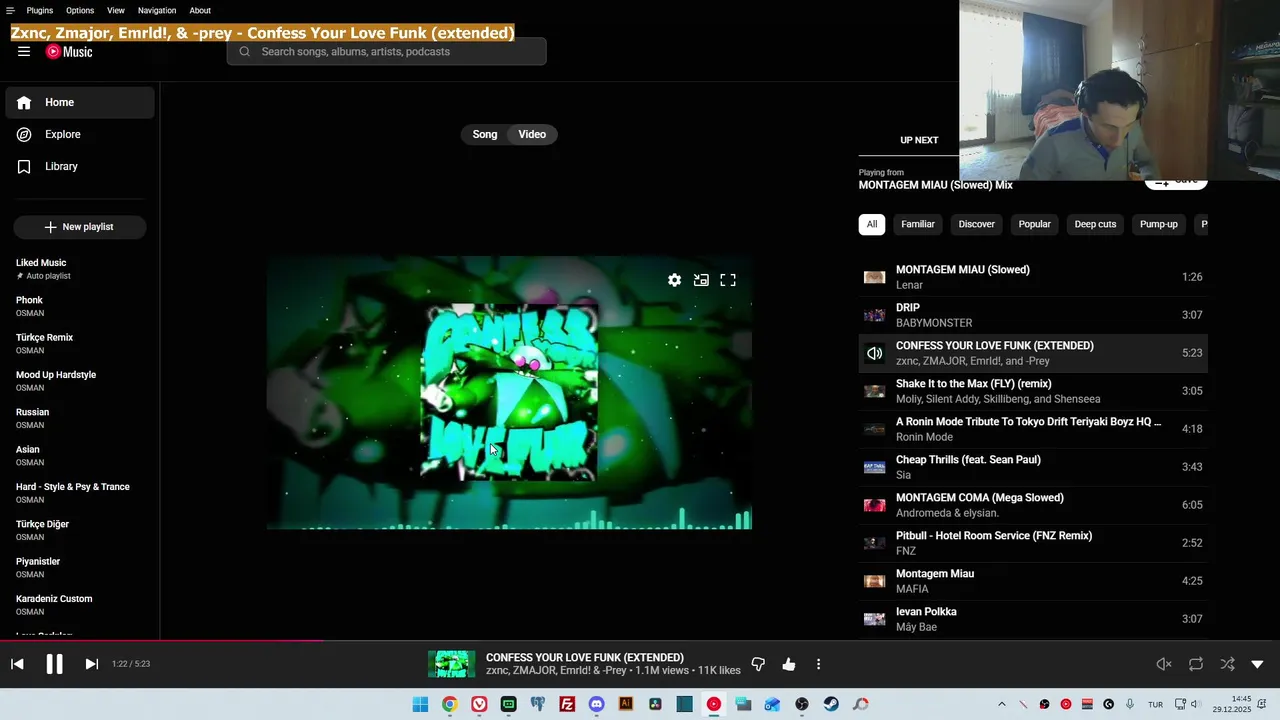
Task: Collapse the player page with arrow
Action: click(x=1257, y=664)
